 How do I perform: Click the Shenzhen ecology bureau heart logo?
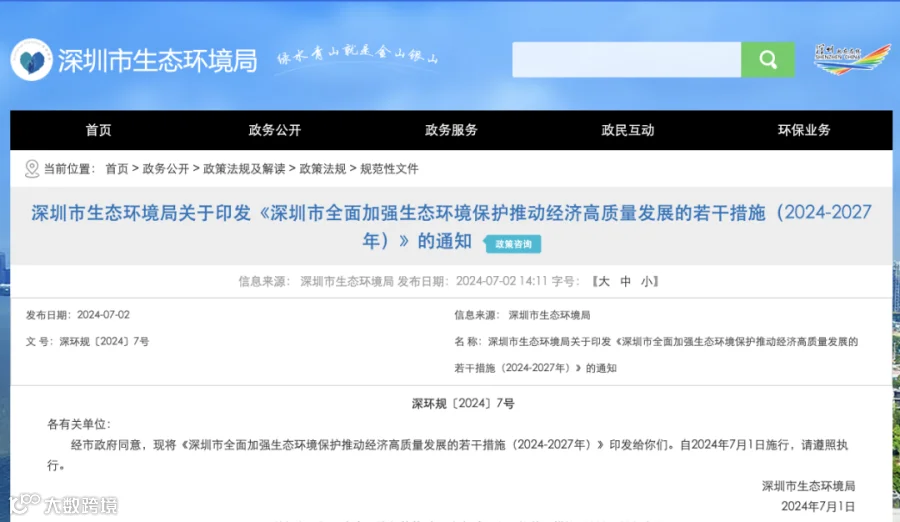click(32, 60)
